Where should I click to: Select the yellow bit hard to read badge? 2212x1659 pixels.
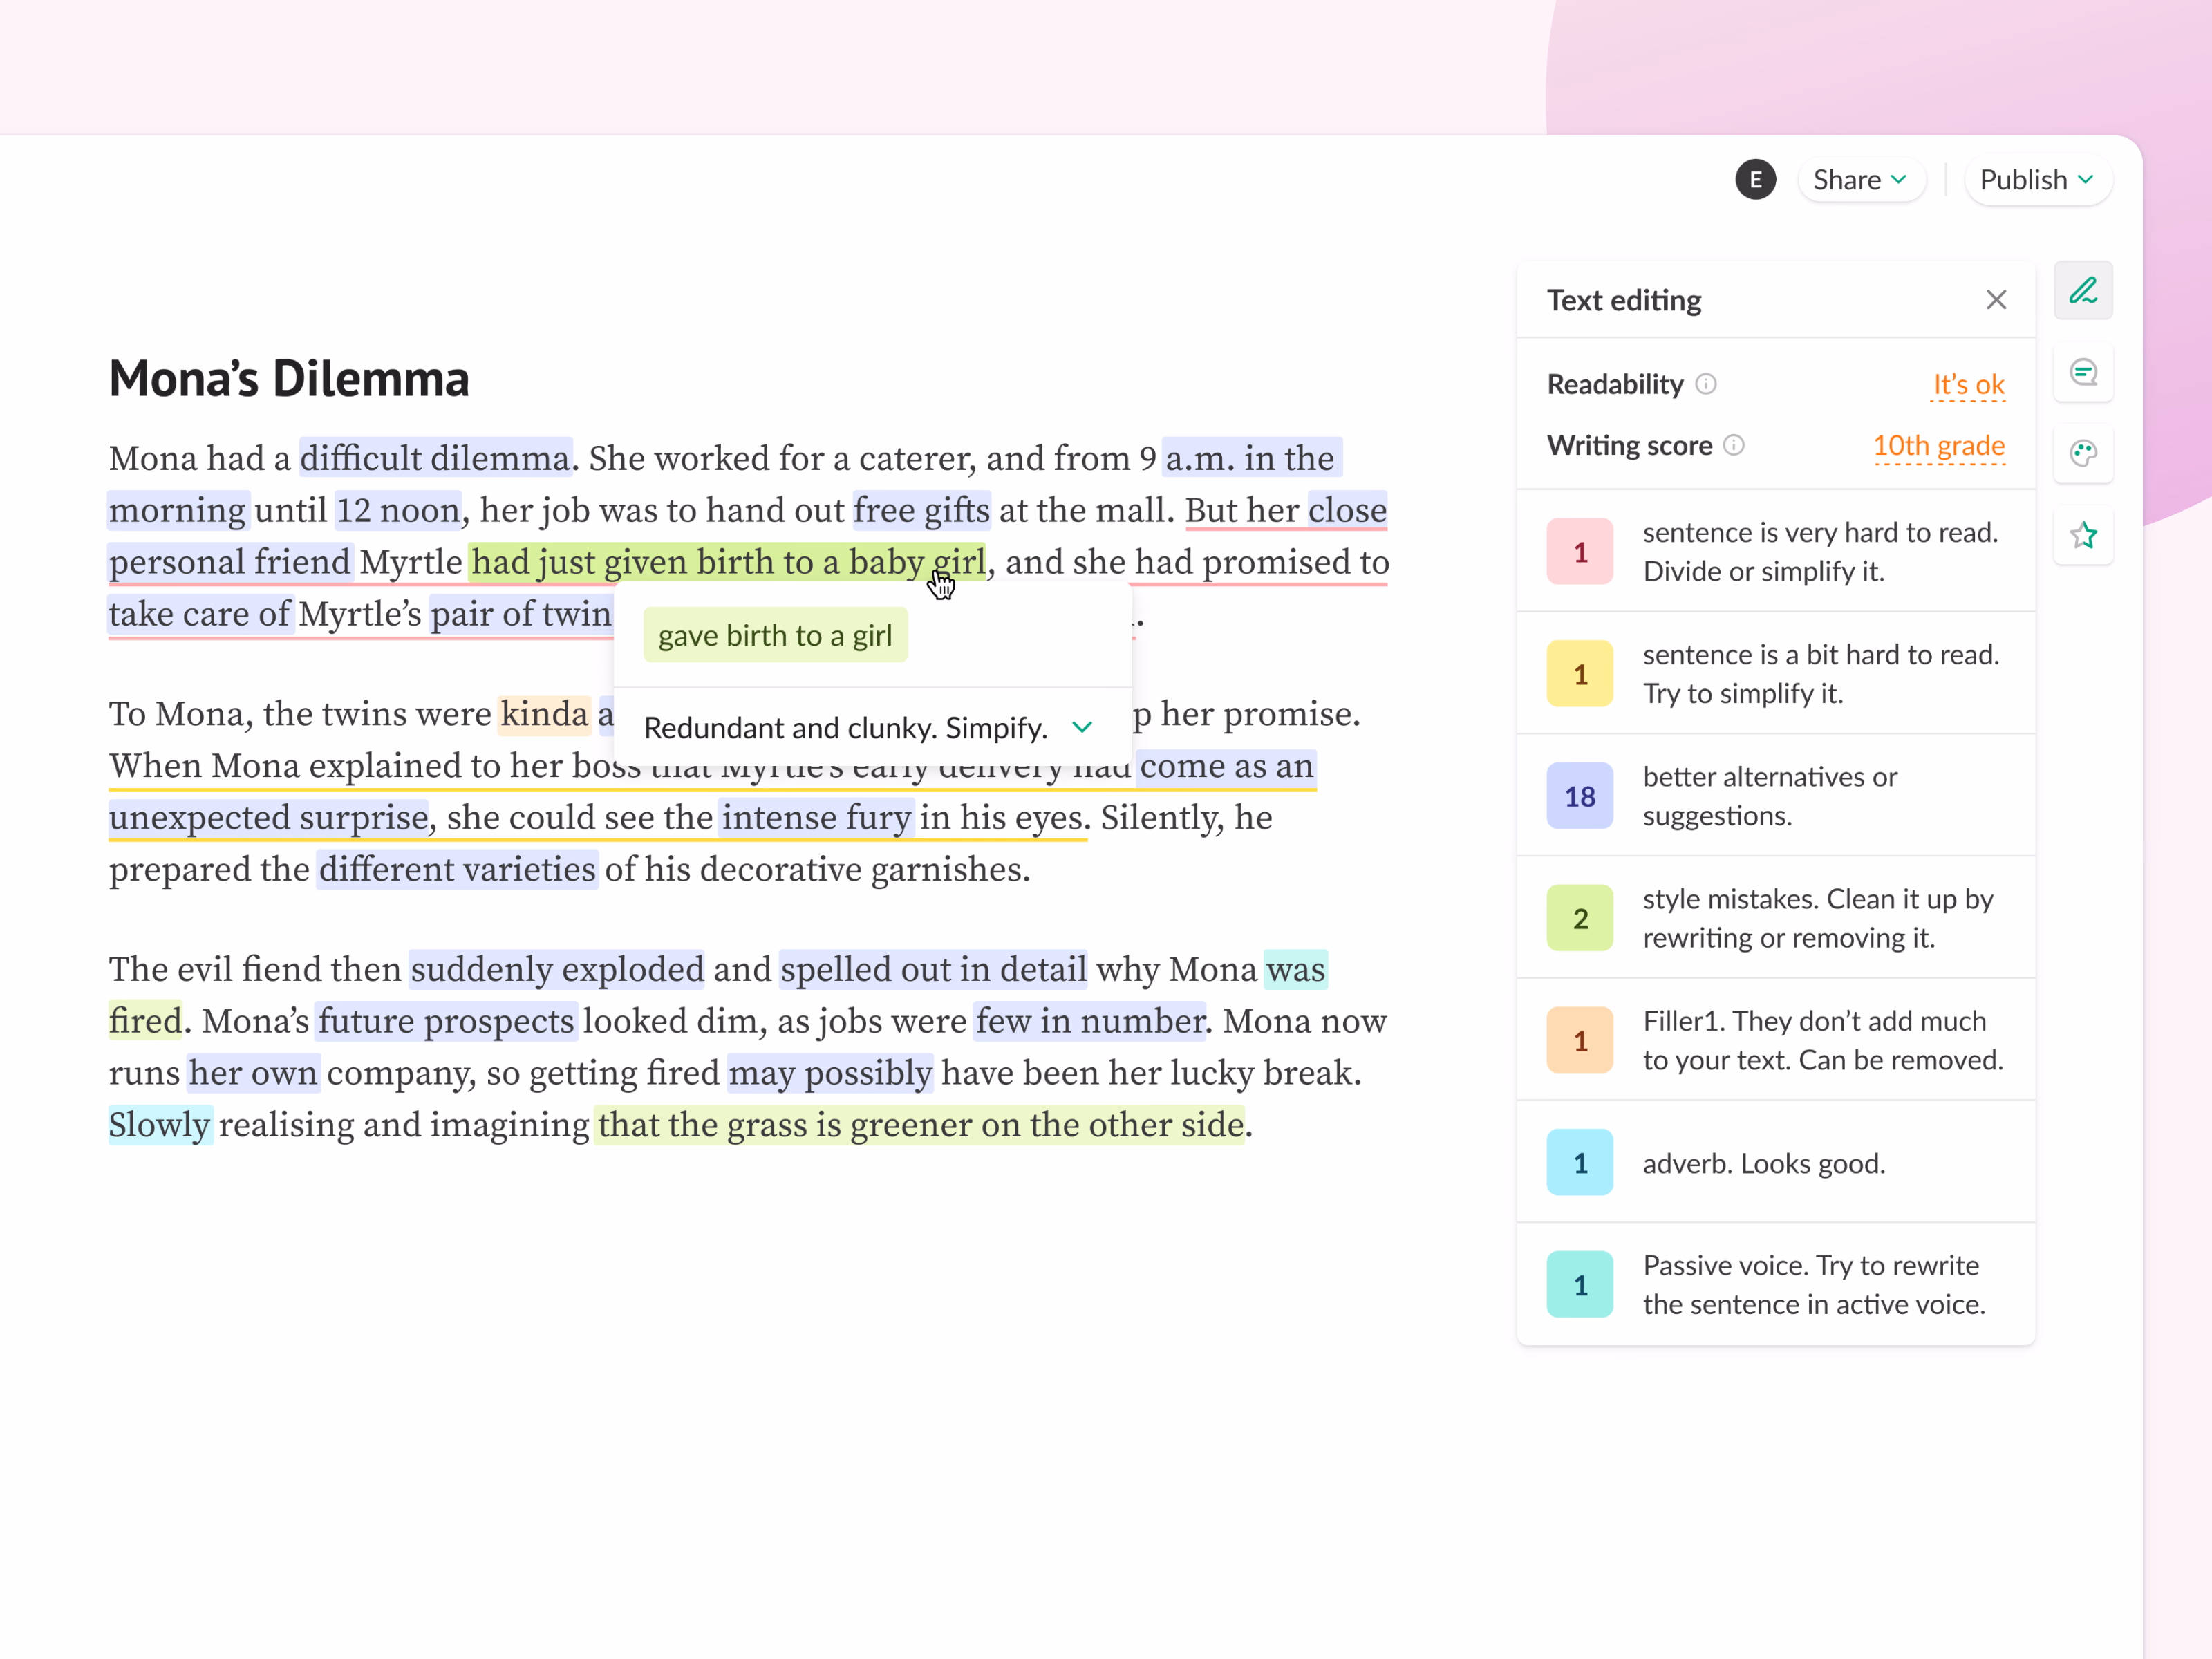(x=1580, y=674)
